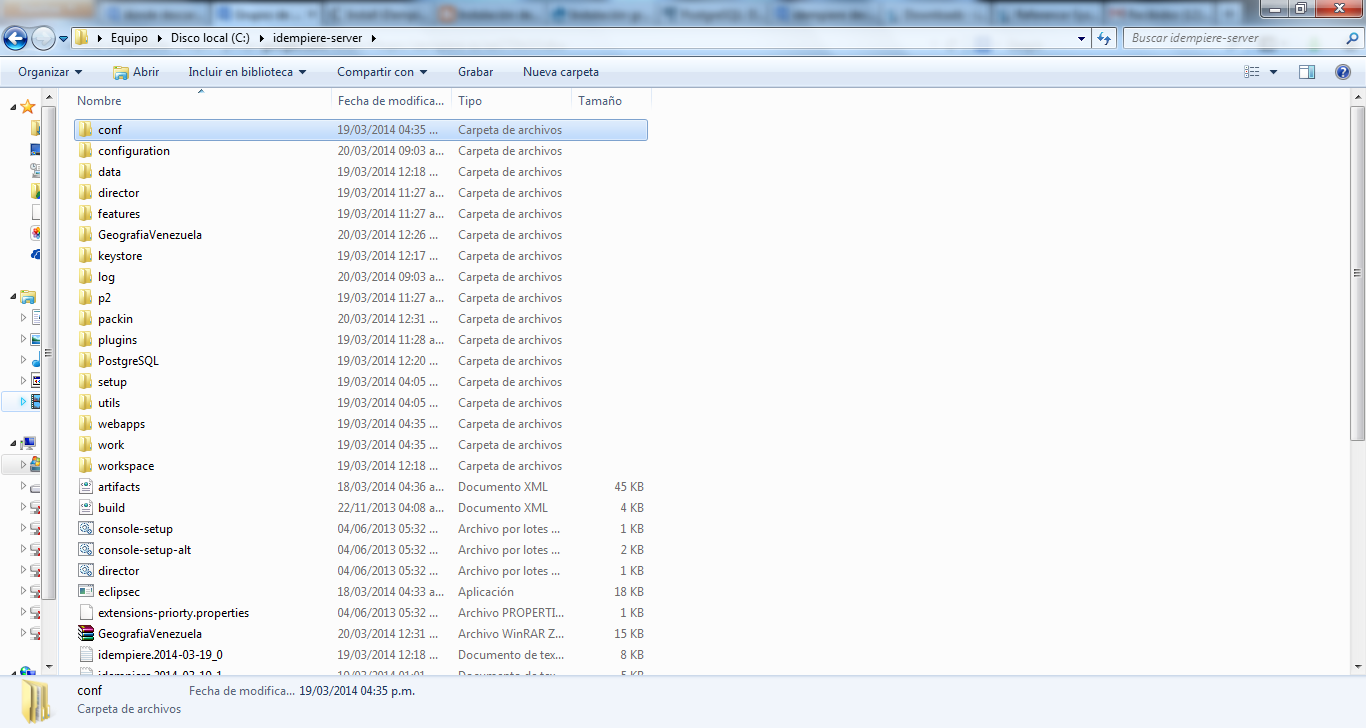Click the Abrir toolbar button
The image size is (1366, 728).
coord(135,72)
